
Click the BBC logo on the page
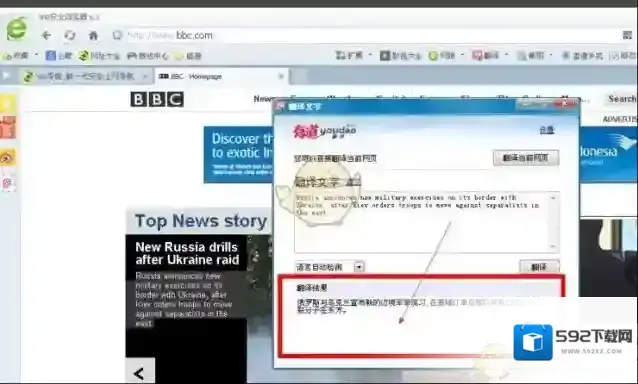[157, 99]
